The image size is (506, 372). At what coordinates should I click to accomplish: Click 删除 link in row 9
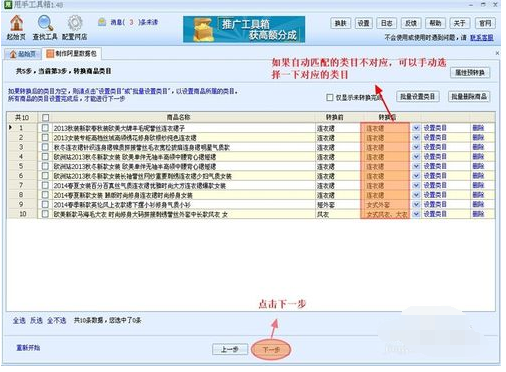478,204
